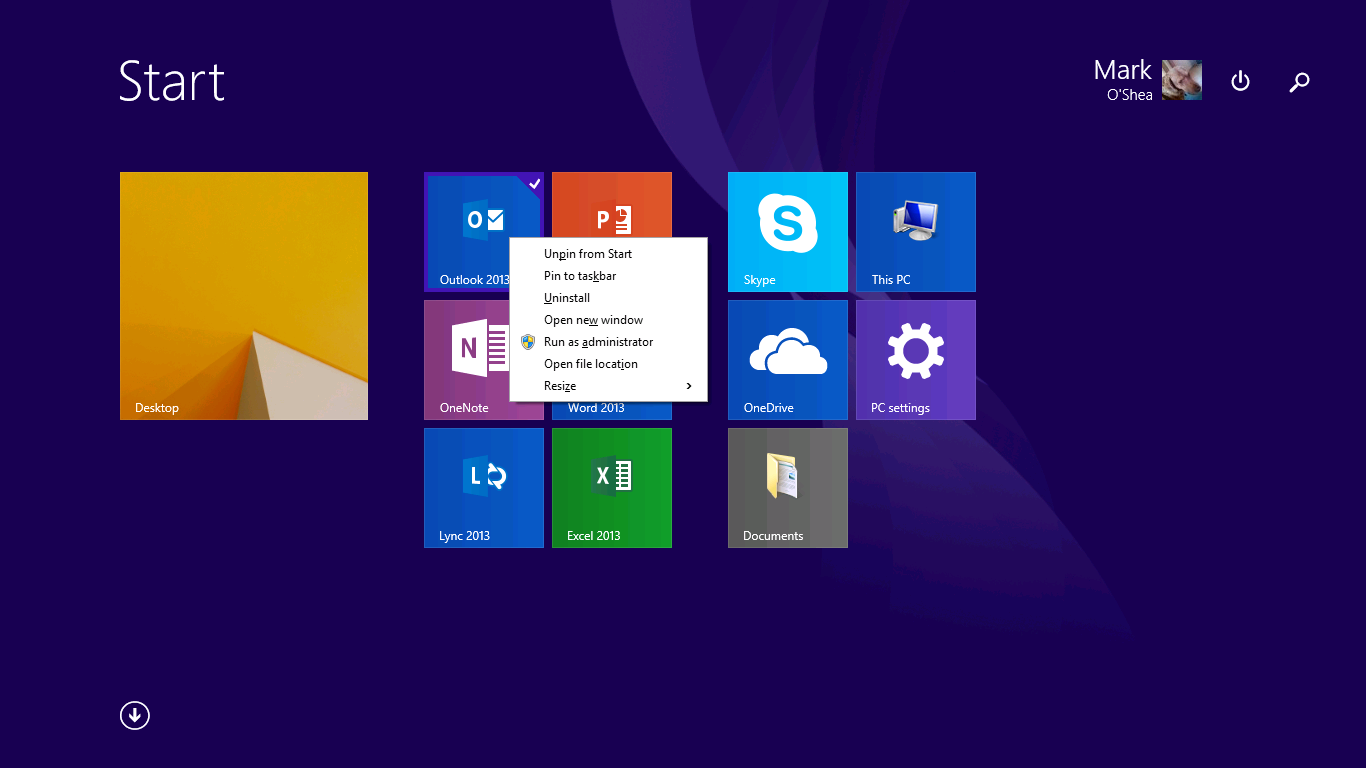
Task: Uncheck the selected Outlook 2013 tile checkmark
Action: (x=534, y=183)
